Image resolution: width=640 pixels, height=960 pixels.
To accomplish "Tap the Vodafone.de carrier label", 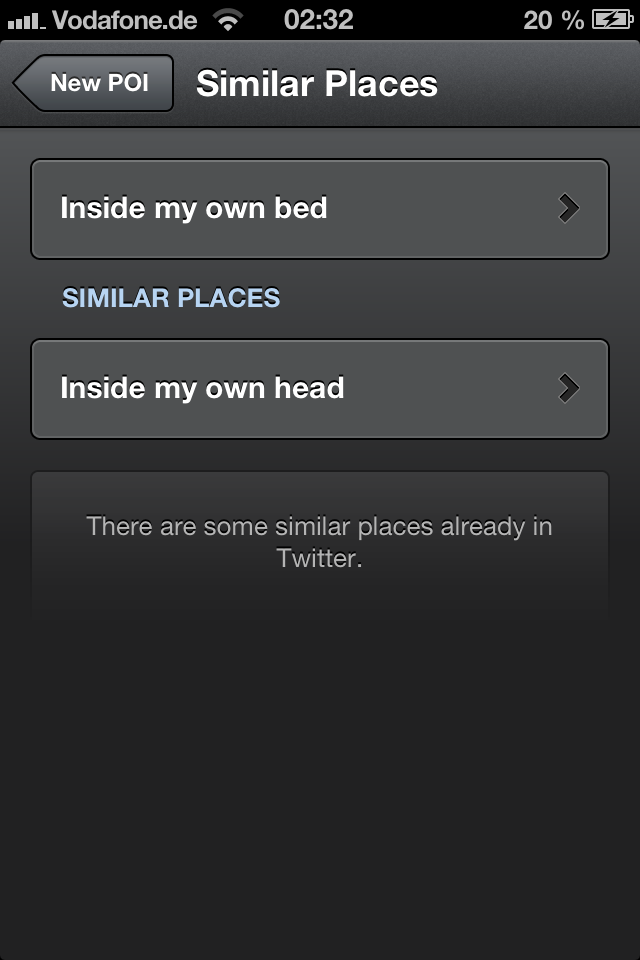I will [124, 20].
